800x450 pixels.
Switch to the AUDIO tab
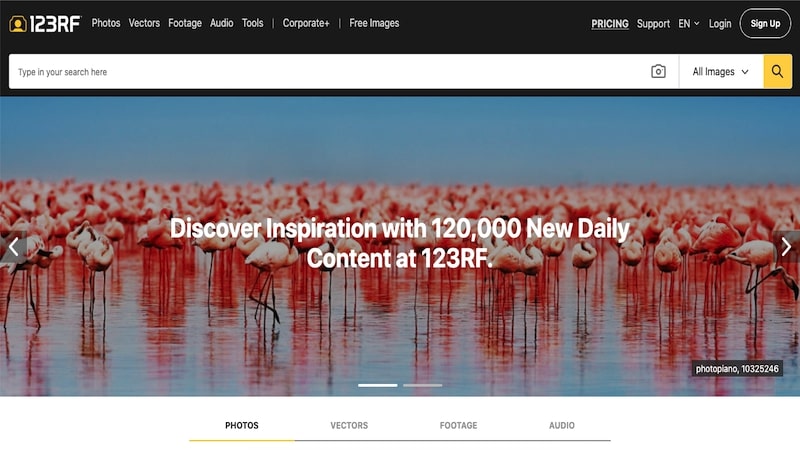tap(562, 426)
